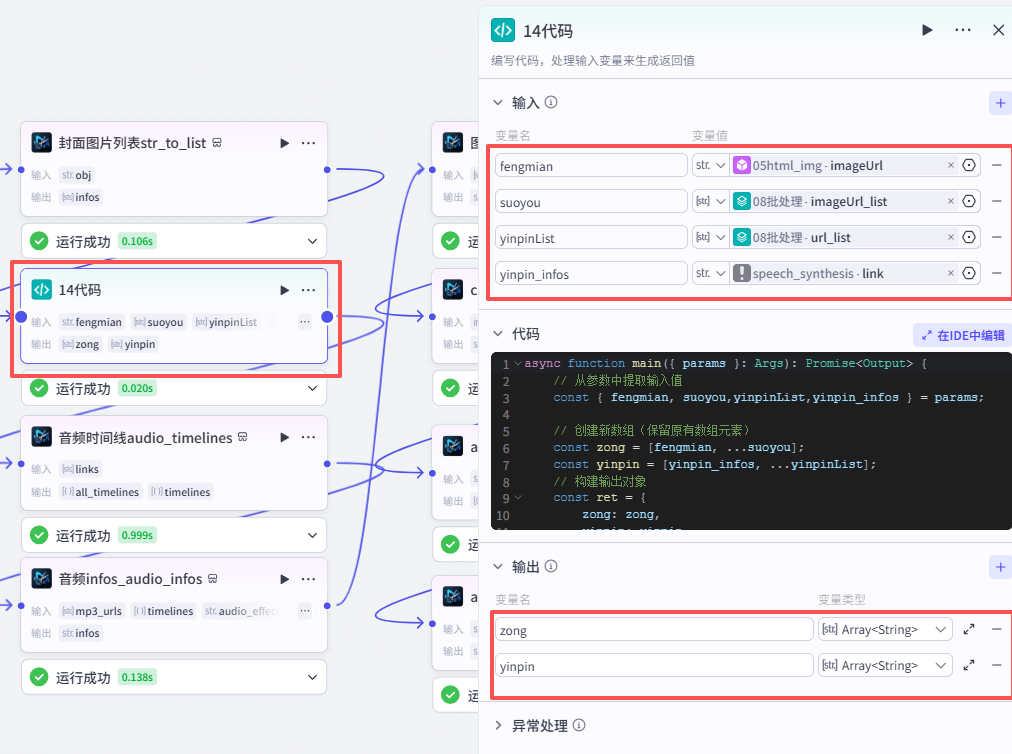Click 在IDE中编辑 button
The width and height of the screenshot is (1012, 754).
coord(963,336)
